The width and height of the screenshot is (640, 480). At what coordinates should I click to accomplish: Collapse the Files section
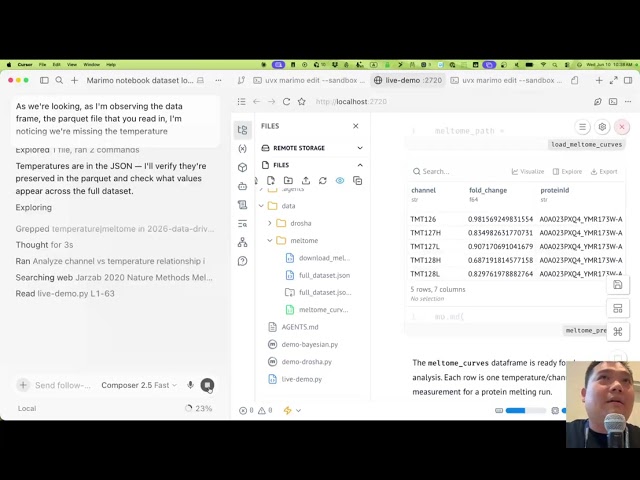pyautogui.click(x=312, y=165)
